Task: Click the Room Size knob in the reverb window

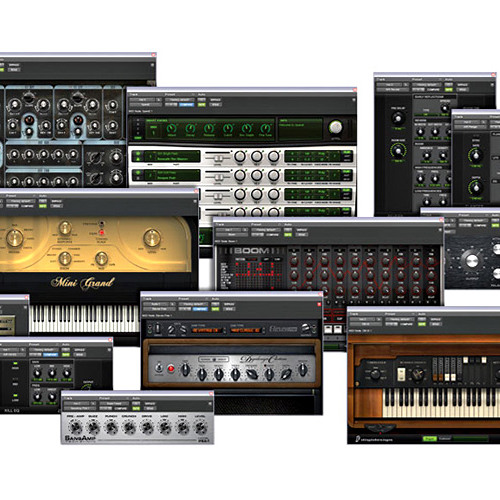Action: tap(398, 151)
